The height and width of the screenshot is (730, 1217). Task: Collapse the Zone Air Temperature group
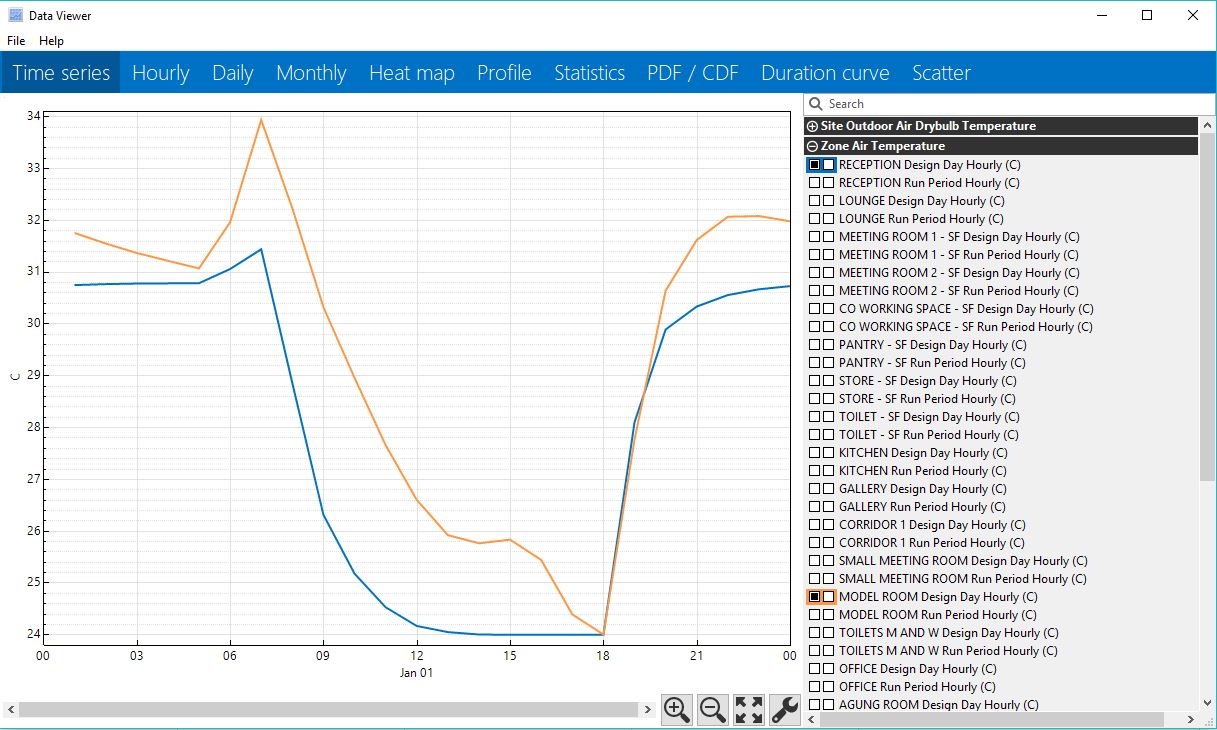[x=812, y=146]
